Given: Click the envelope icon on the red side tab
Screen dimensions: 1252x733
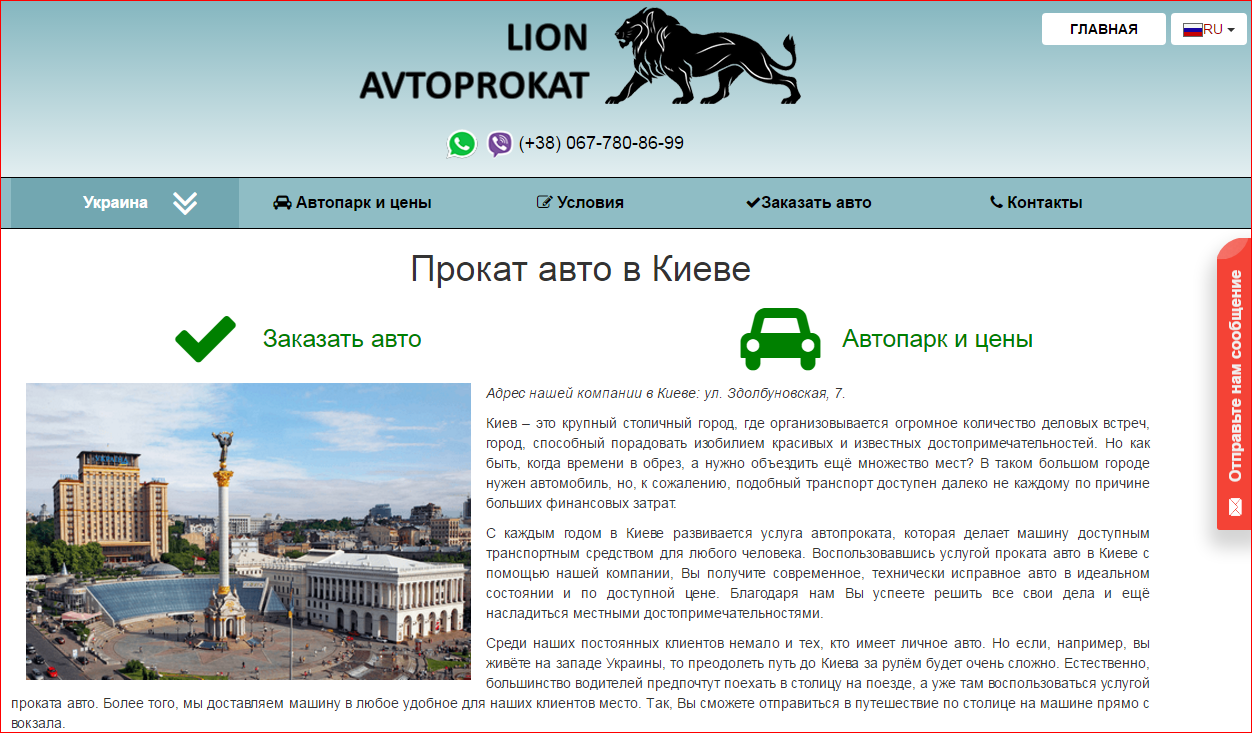Looking at the screenshot, I should (x=1237, y=509).
